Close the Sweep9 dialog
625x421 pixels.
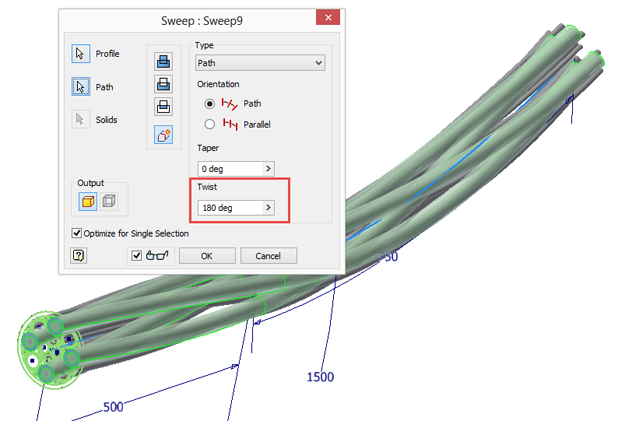click(x=328, y=18)
